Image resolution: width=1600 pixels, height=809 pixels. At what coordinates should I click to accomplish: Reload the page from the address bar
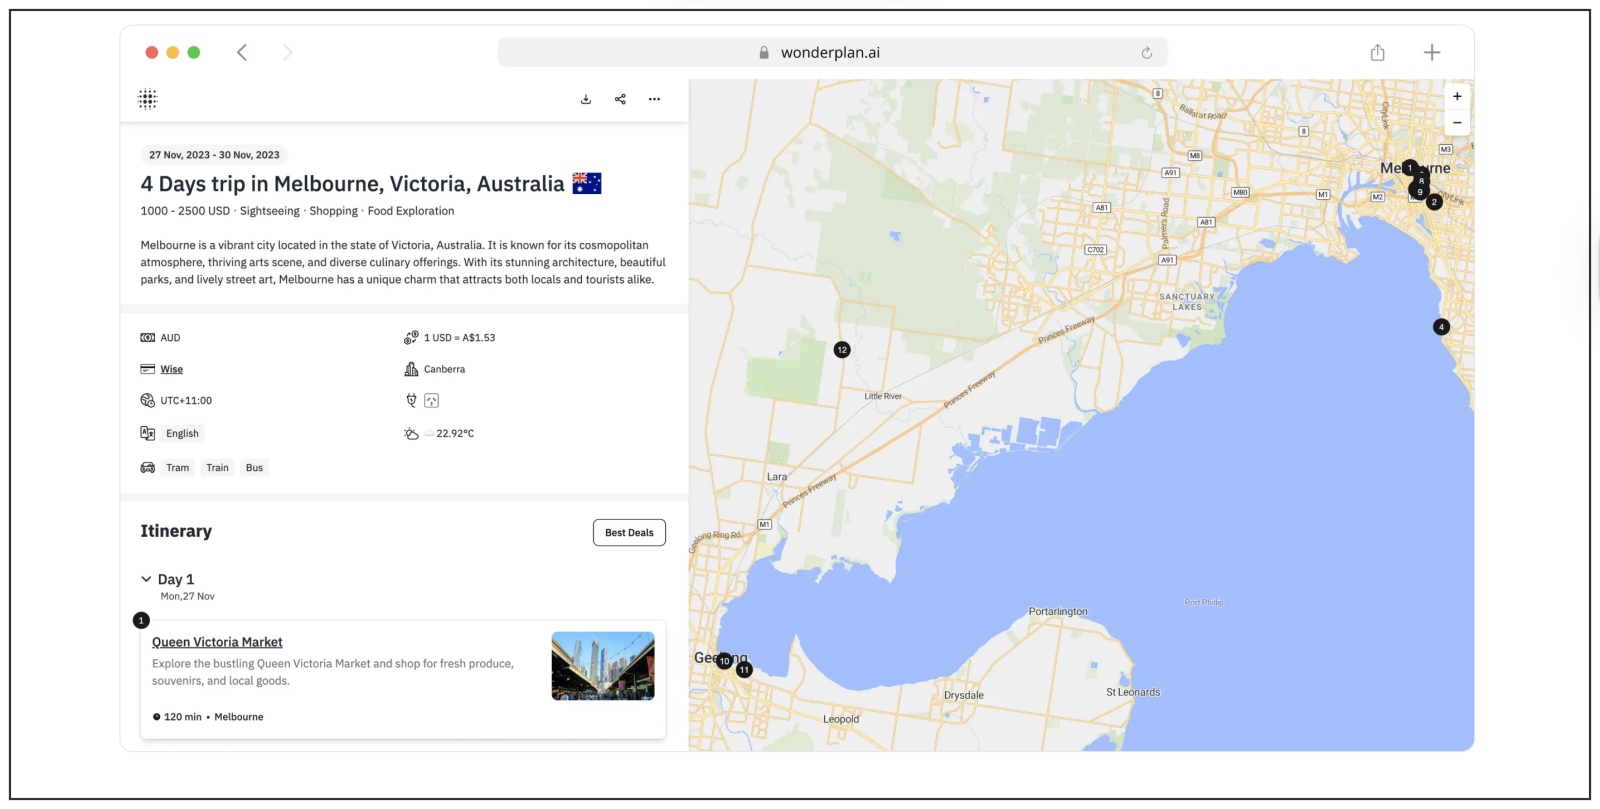1147,53
